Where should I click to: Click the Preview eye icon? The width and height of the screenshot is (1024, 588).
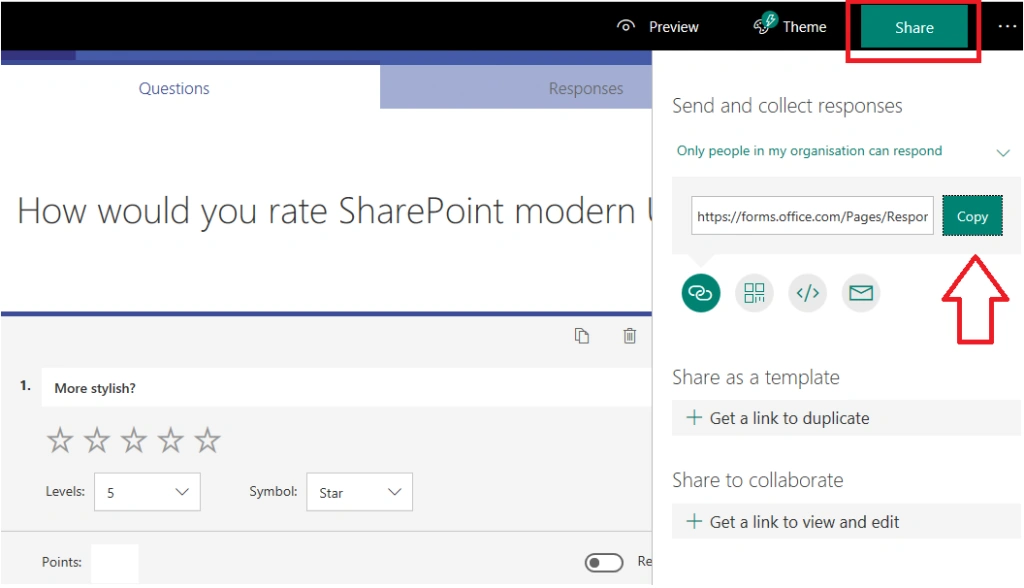pos(626,26)
